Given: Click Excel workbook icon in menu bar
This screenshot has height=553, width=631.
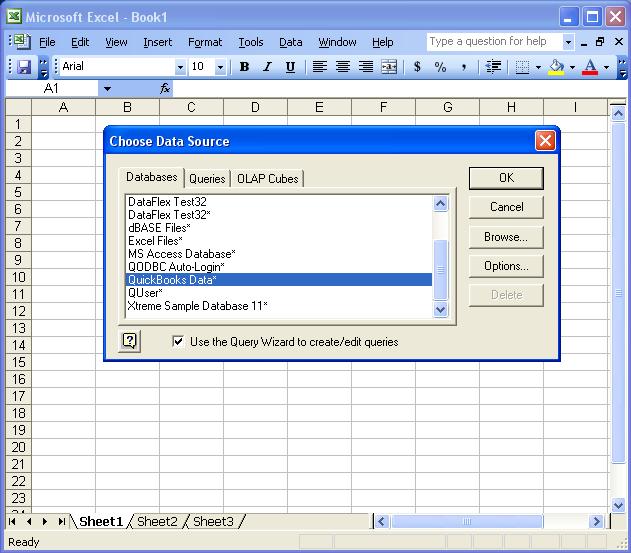Looking at the screenshot, I should [20, 41].
